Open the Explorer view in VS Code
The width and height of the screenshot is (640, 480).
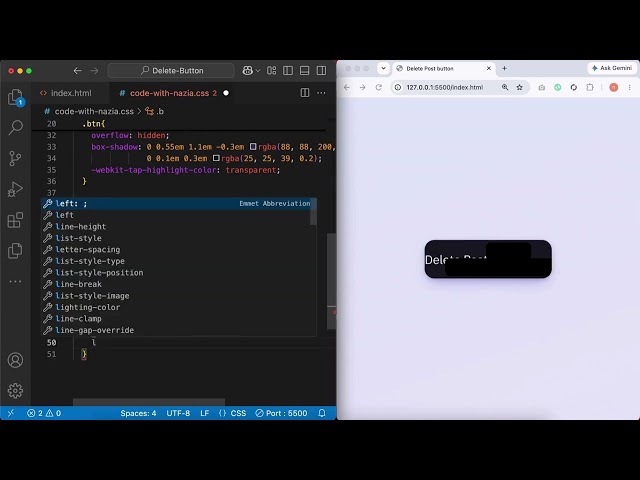tap(16, 97)
